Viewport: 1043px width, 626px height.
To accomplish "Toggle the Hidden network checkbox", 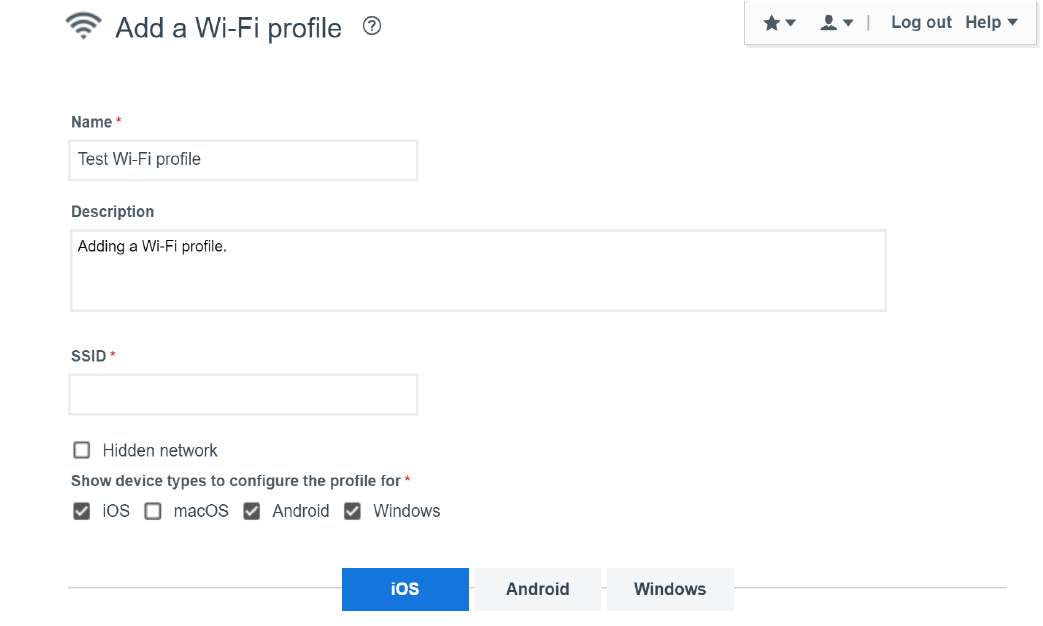I will (82, 450).
